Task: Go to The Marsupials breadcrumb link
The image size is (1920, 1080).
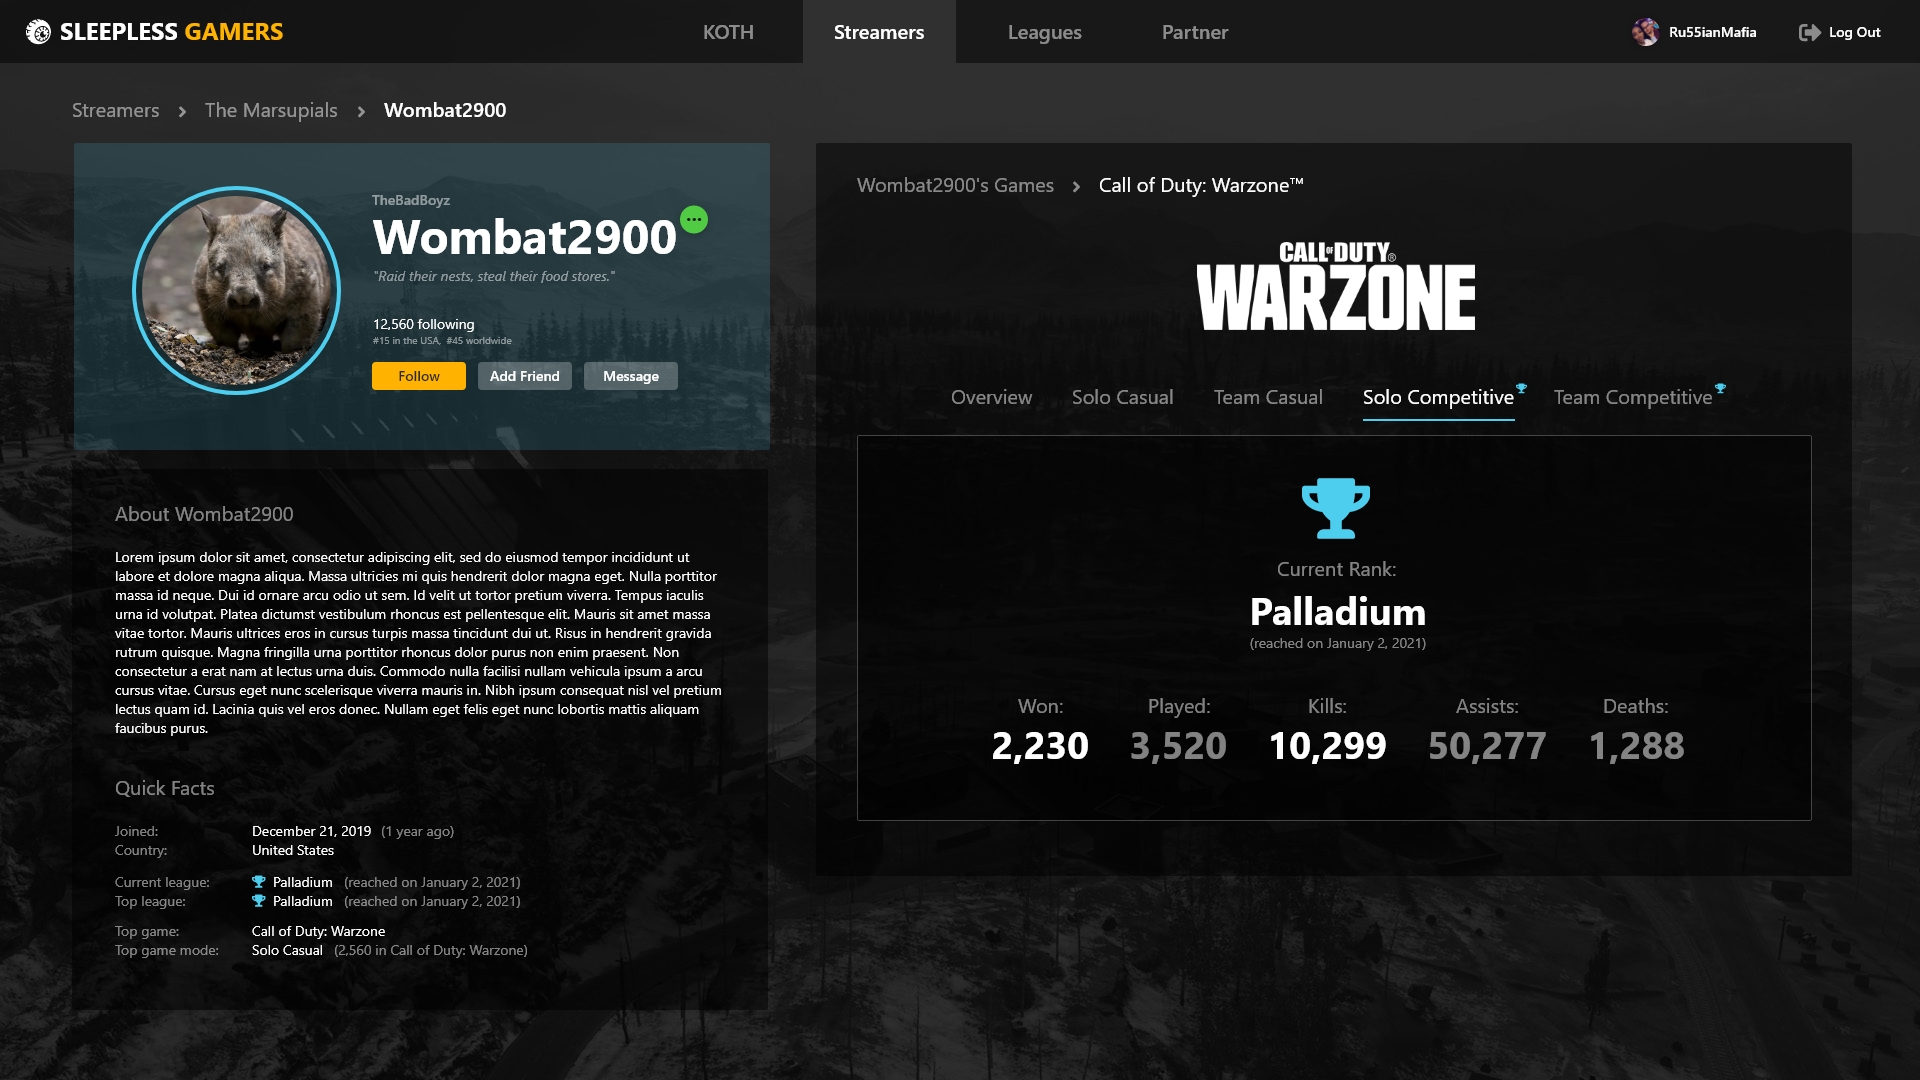Action: pos(271,110)
